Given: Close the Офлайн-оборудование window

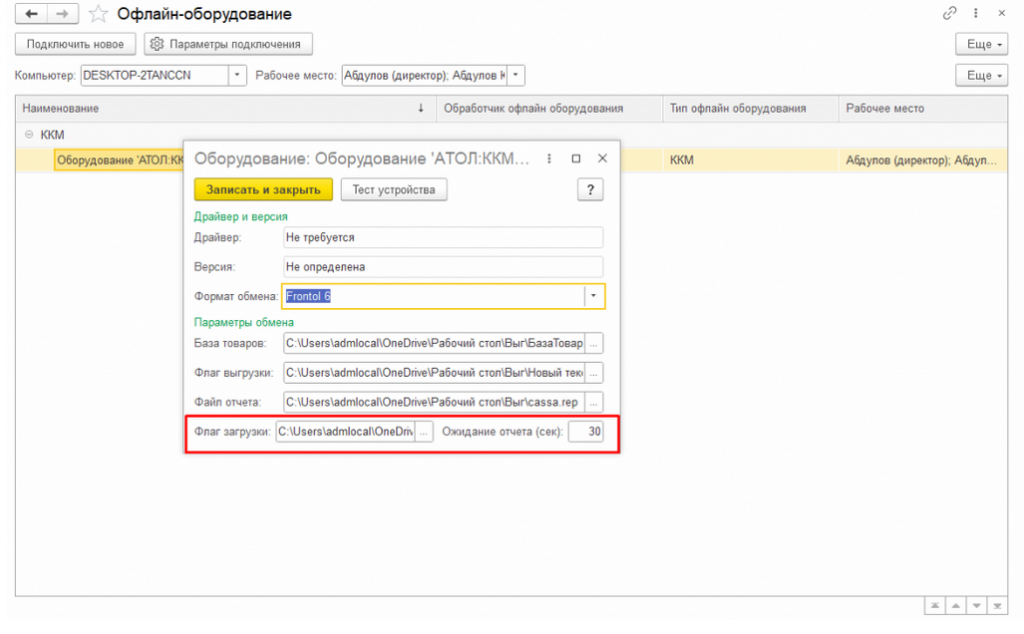Looking at the screenshot, I should (1002, 13).
